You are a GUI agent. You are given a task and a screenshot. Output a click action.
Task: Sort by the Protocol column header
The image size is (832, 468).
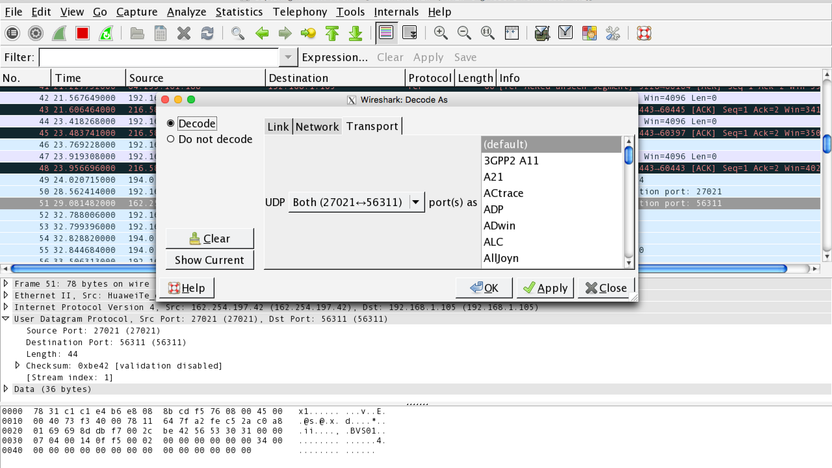point(429,78)
